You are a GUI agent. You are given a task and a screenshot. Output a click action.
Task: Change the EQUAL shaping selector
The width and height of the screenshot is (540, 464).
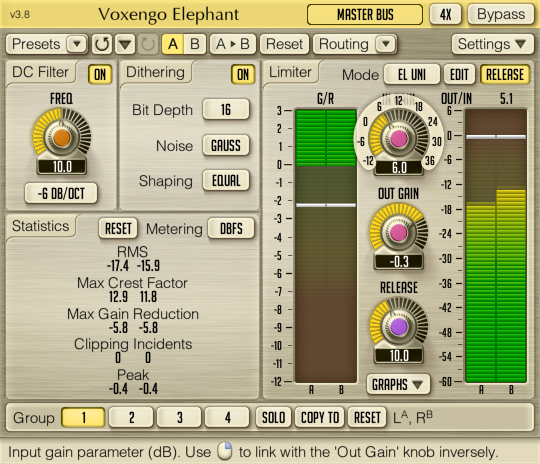coord(226,181)
